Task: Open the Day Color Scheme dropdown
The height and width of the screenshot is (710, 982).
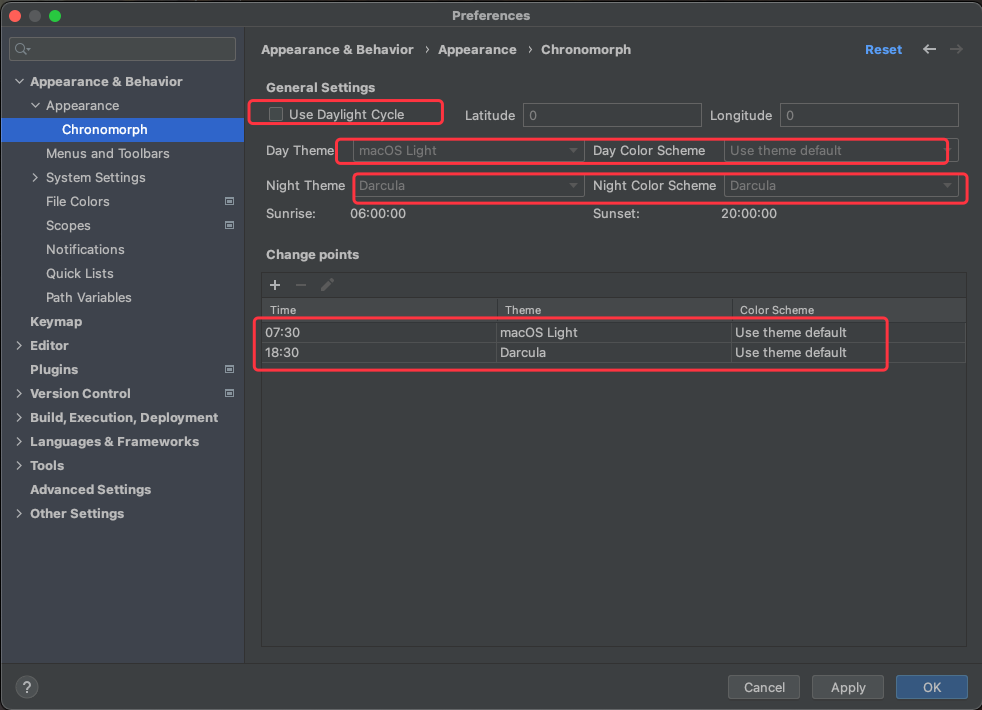Action: (840, 150)
